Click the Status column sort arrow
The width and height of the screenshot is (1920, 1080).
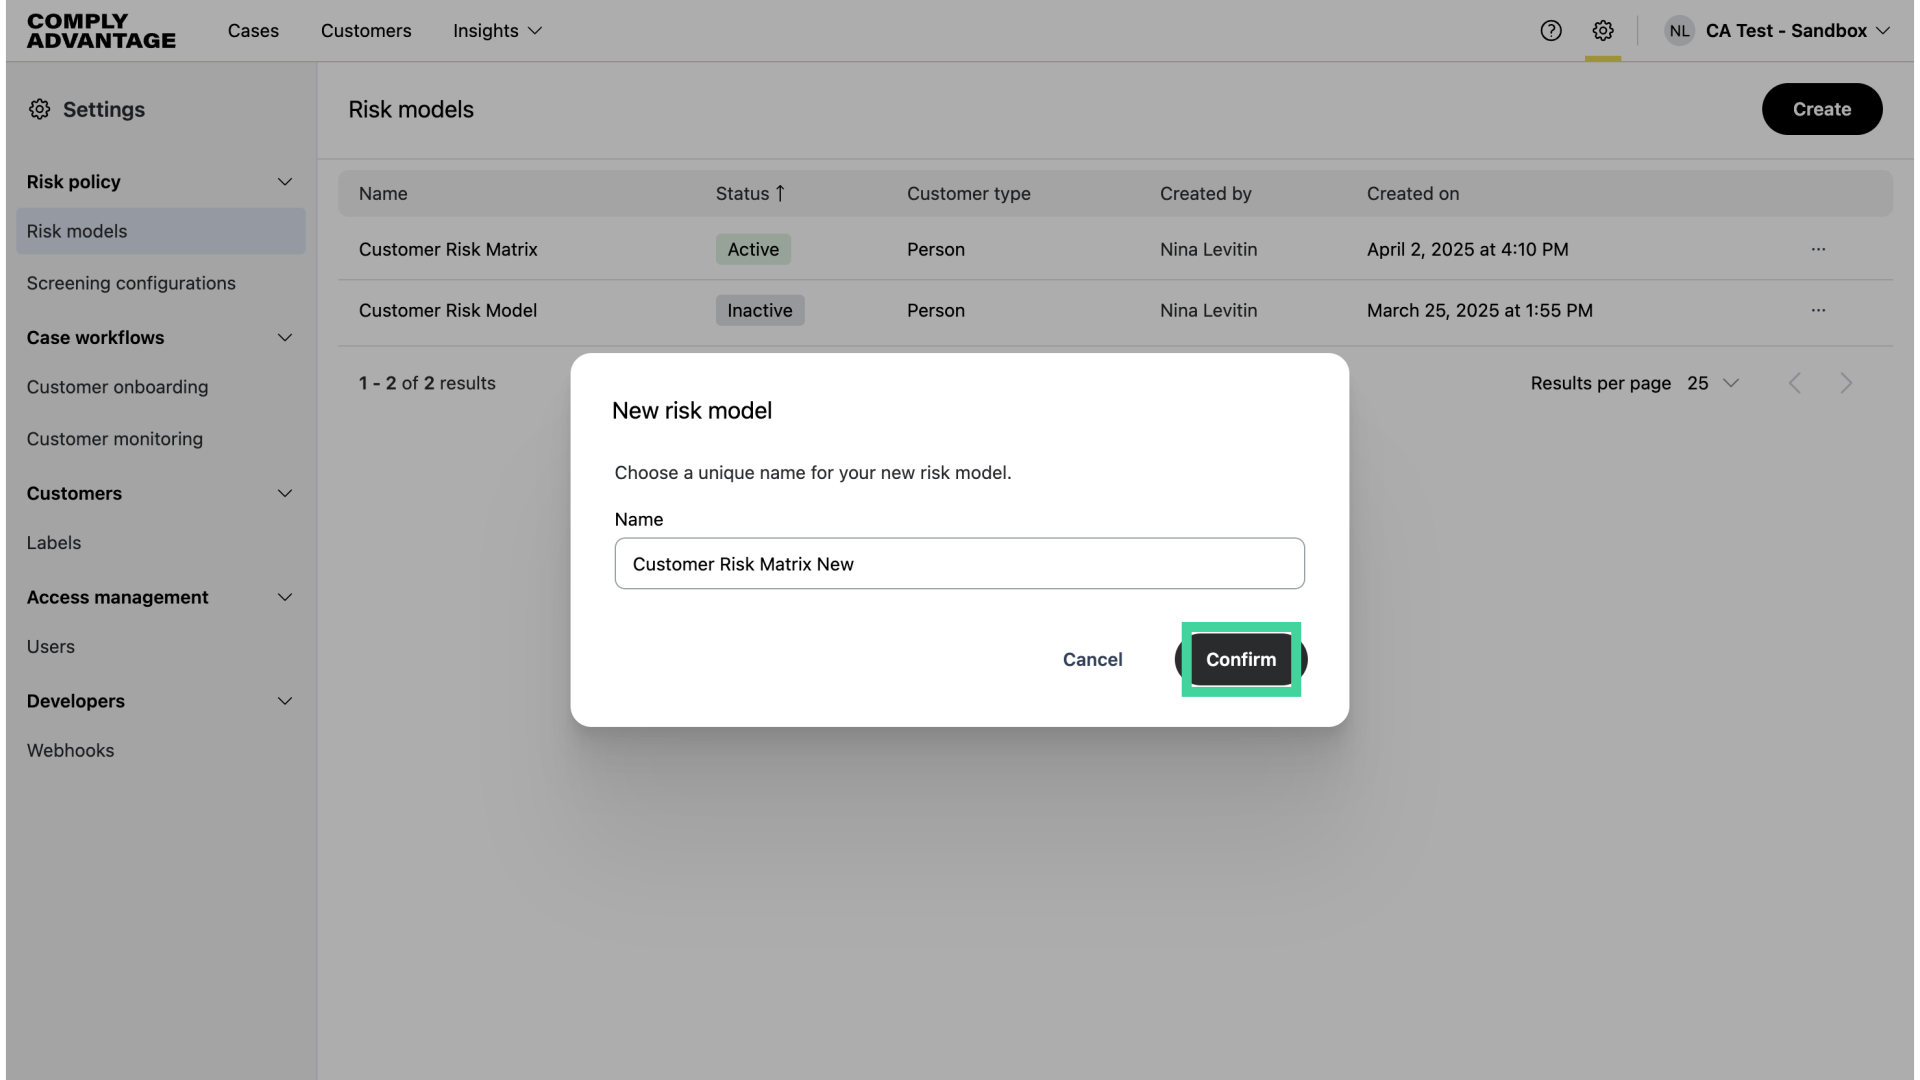(x=780, y=193)
